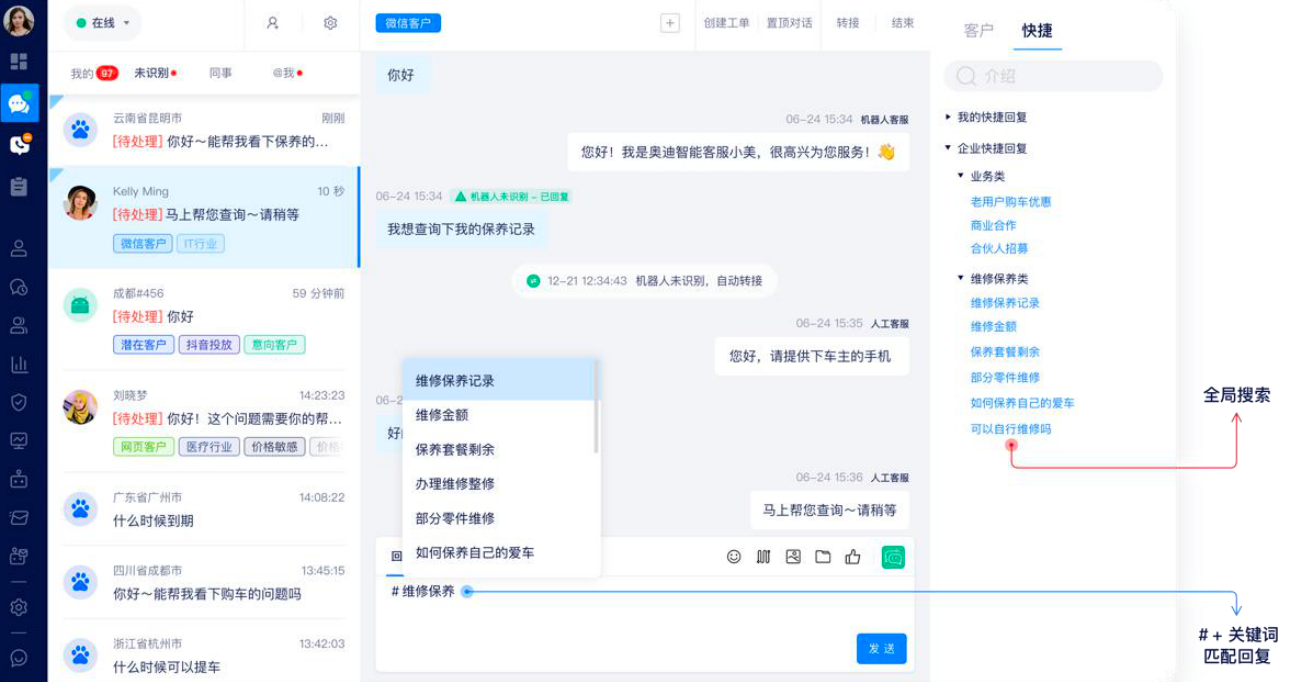This screenshot has height=682, width=1294.
Task: Click the thumbs-up rating icon
Action: (853, 557)
